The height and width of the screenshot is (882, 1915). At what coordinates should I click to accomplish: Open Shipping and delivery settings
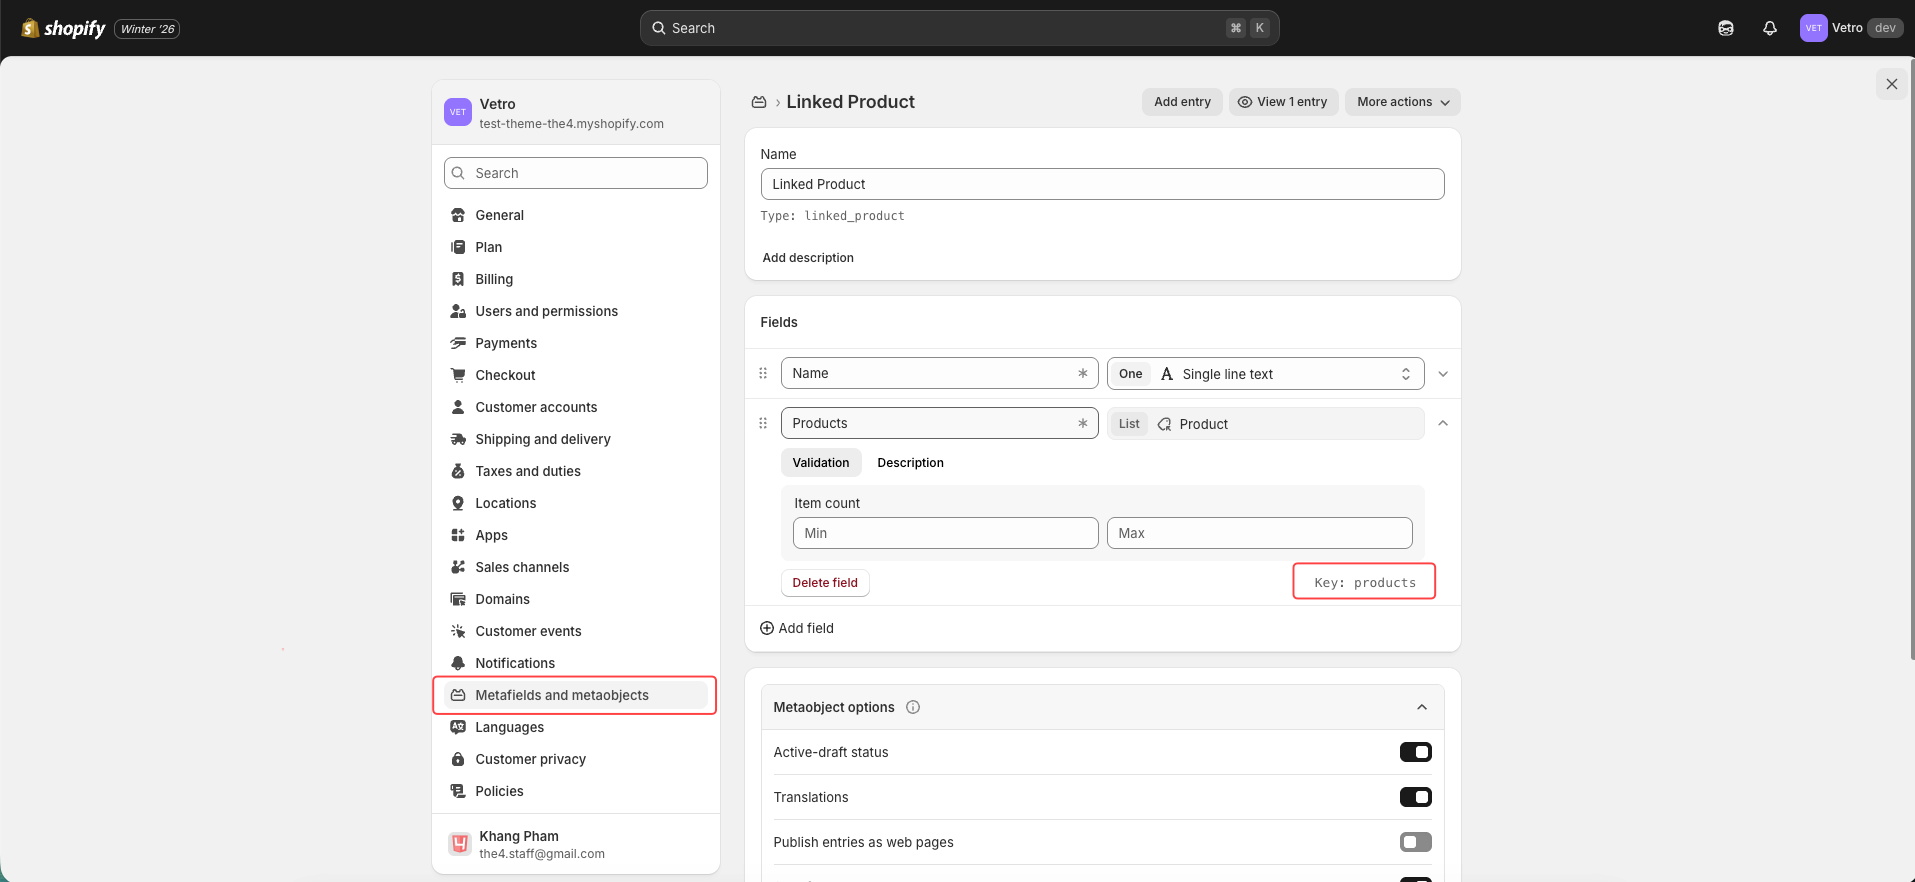click(x=542, y=439)
